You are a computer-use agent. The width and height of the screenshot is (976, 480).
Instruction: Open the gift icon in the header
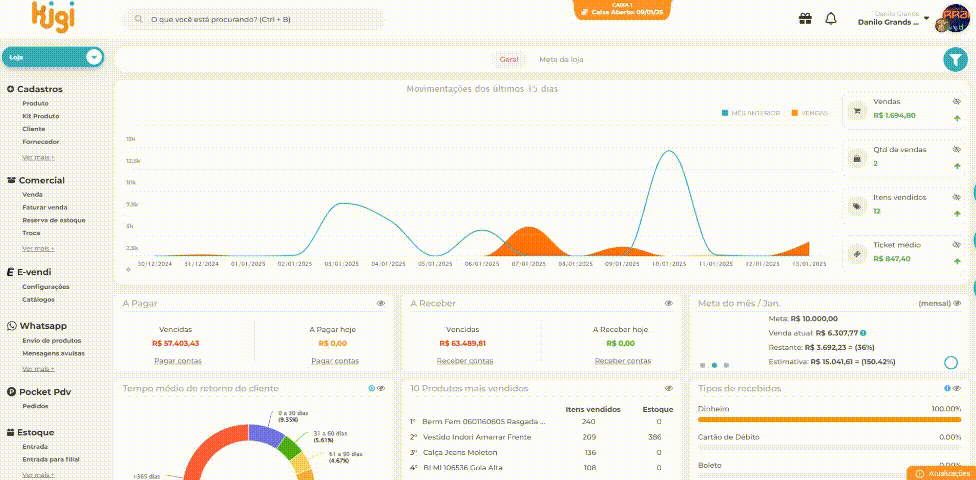coord(805,19)
